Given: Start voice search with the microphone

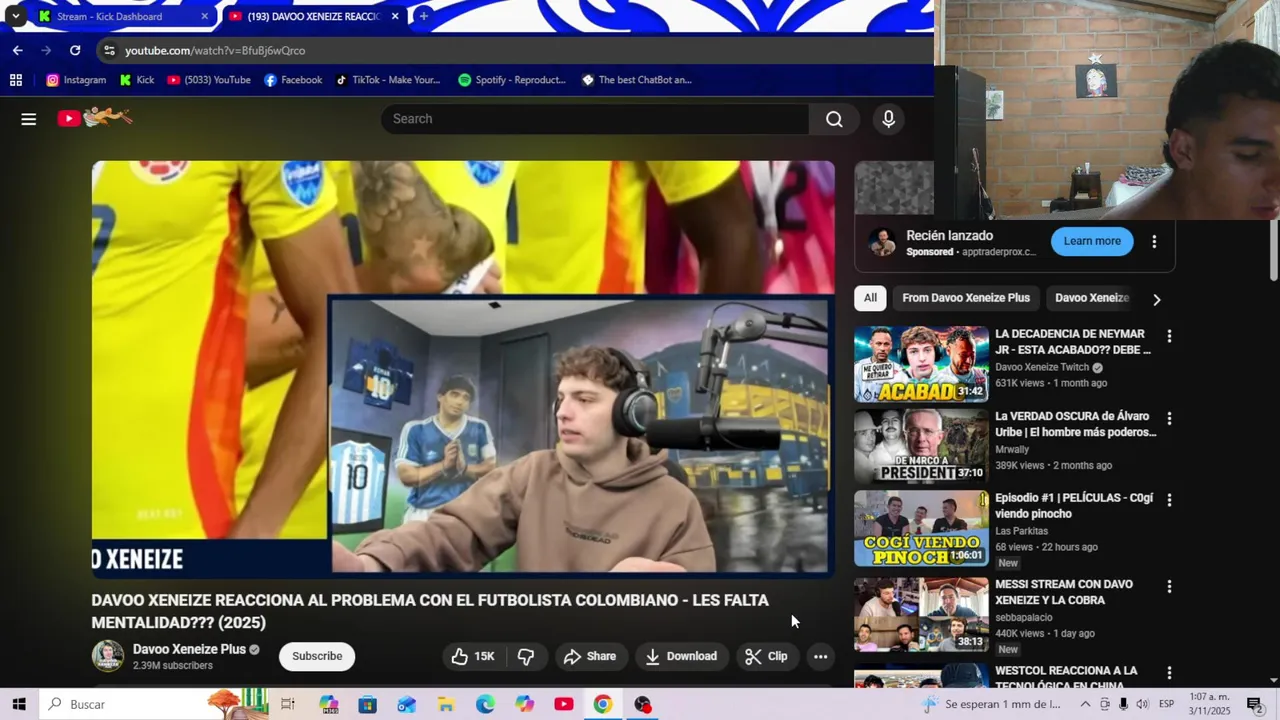Looking at the screenshot, I should tap(888, 119).
